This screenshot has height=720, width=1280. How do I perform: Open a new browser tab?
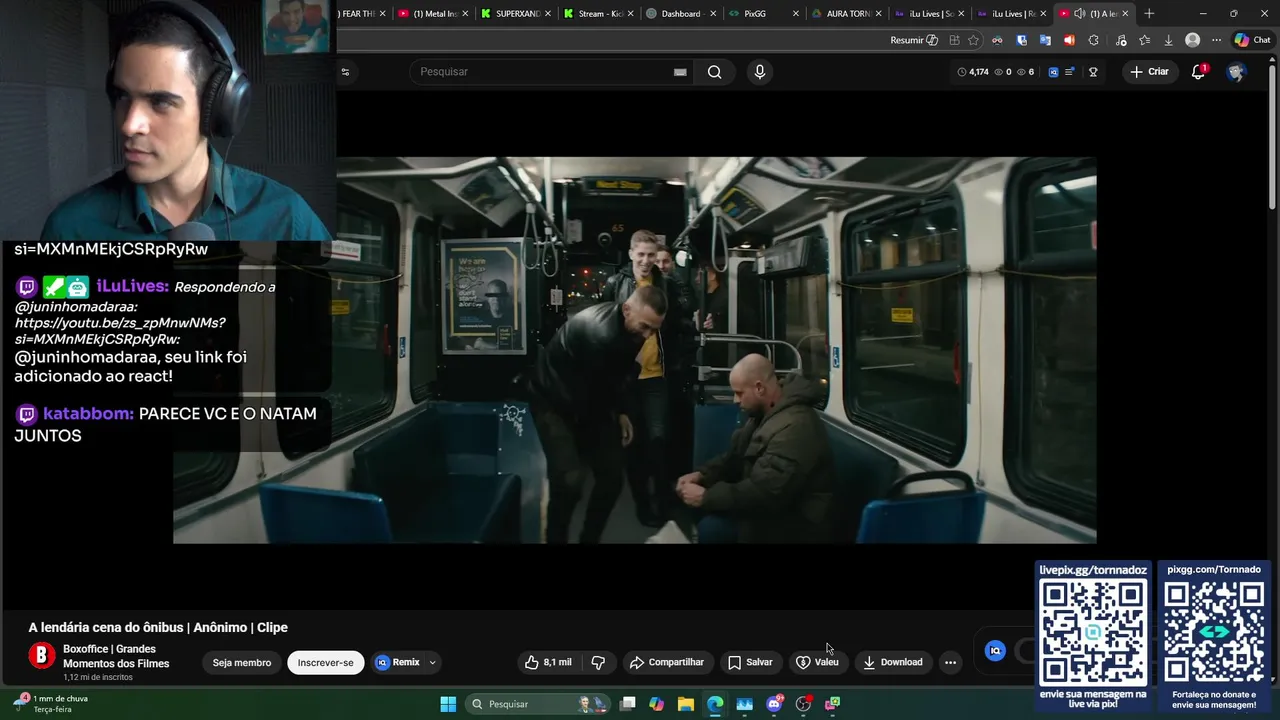click(1149, 14)
